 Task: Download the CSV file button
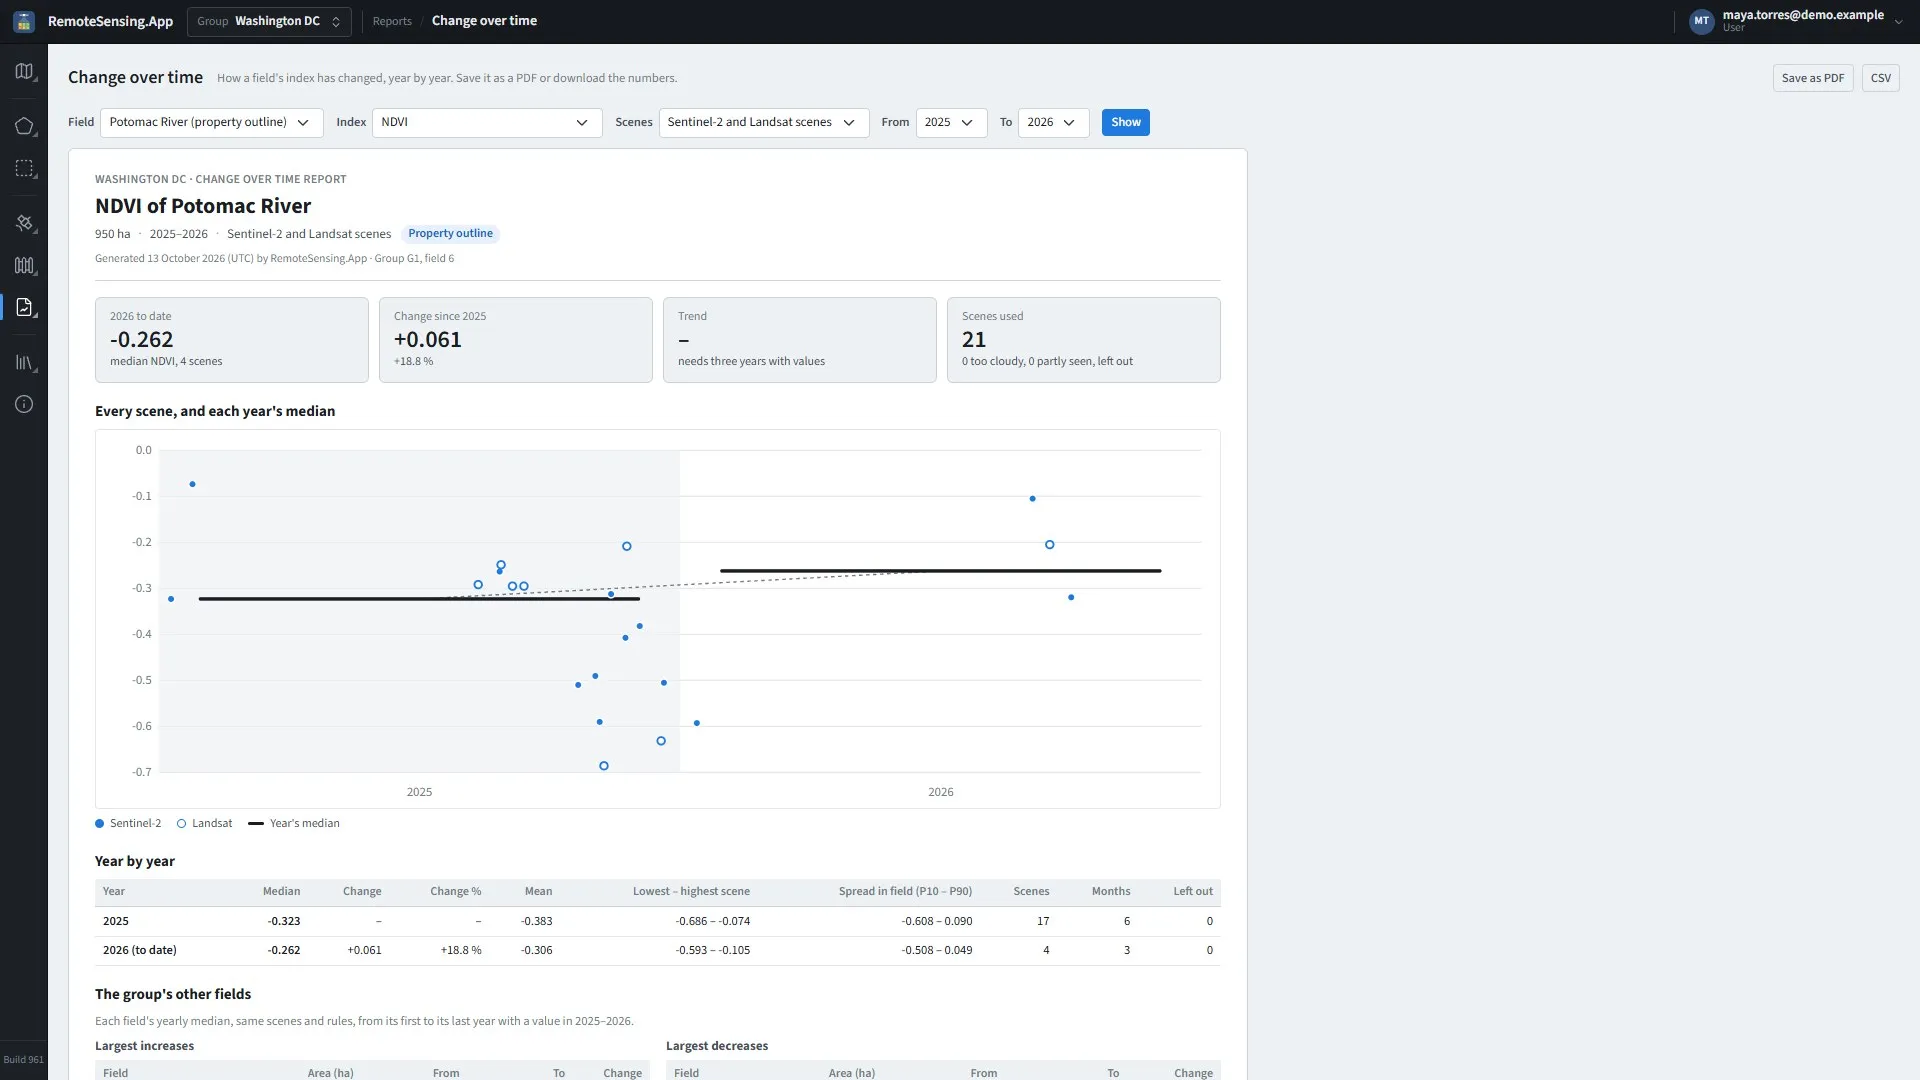(1880, 78)
